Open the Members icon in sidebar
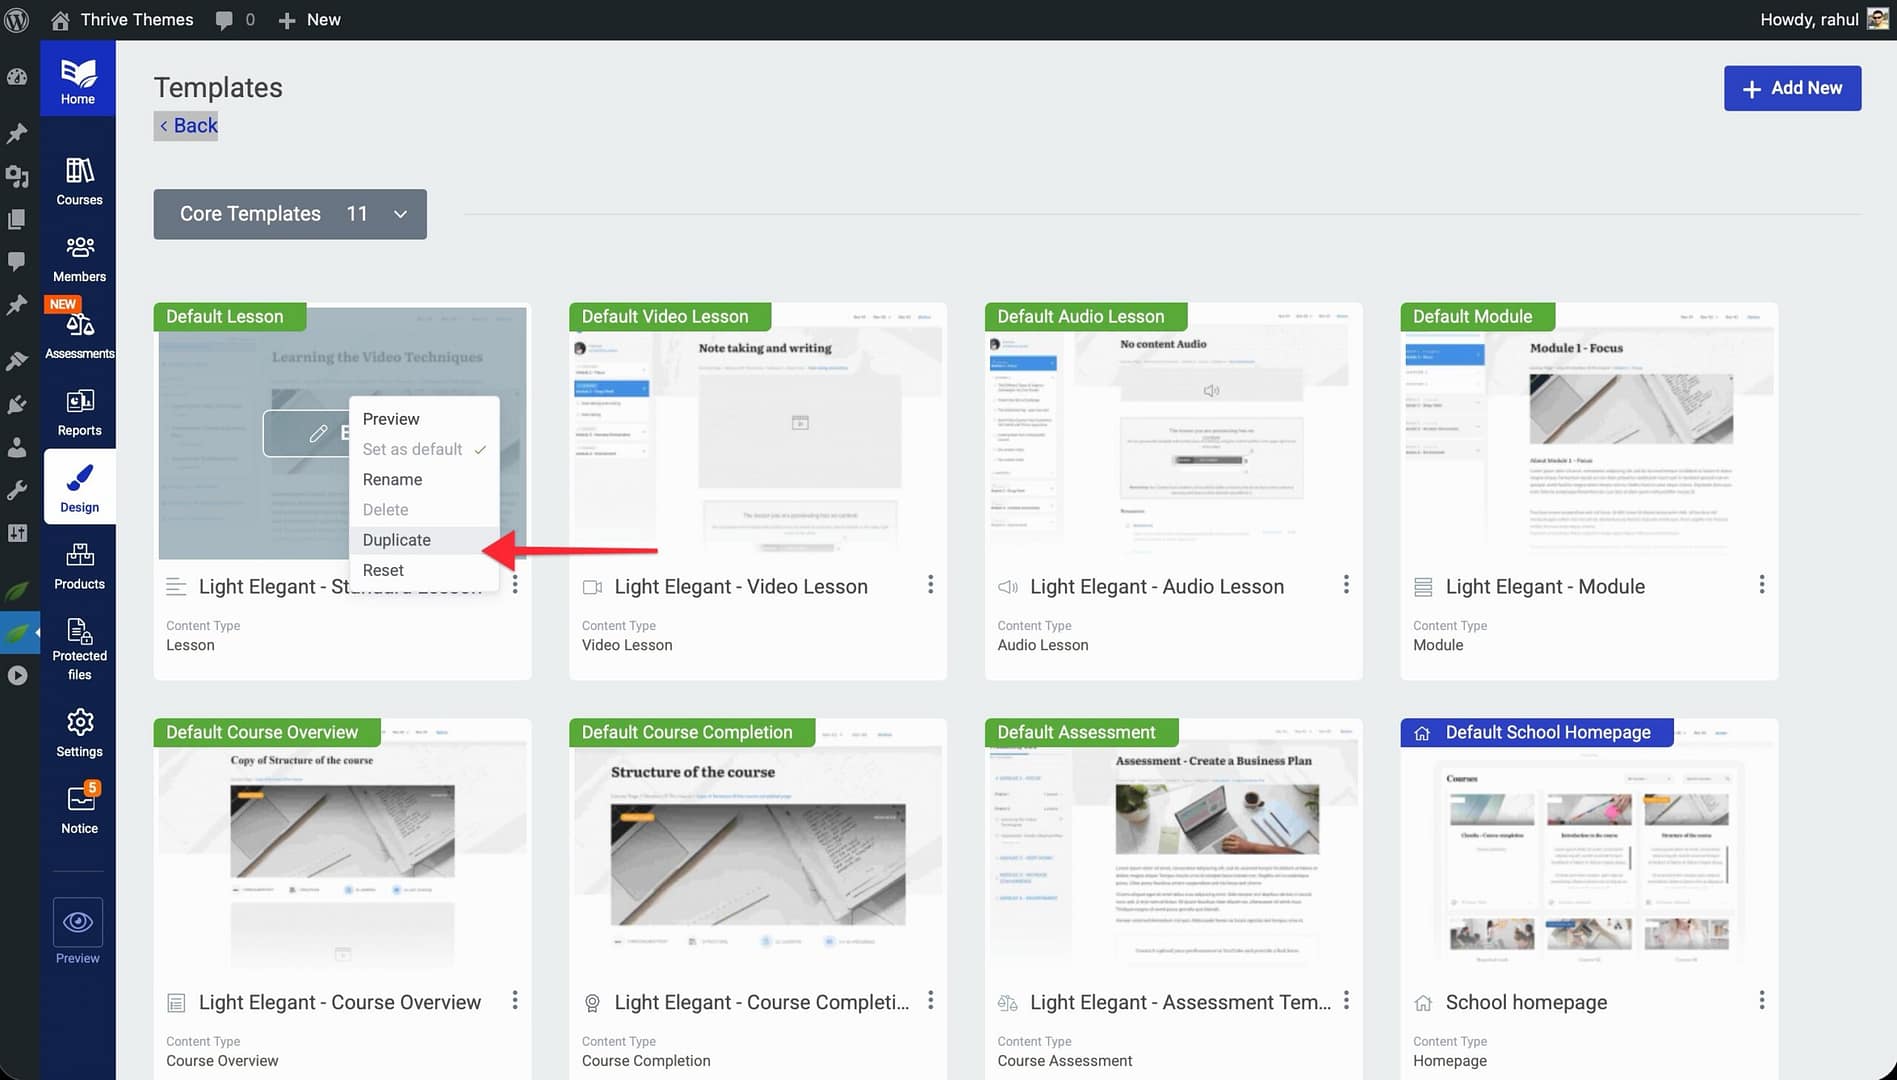This screenshot has width=1897, height=1080. coord(79,258)
